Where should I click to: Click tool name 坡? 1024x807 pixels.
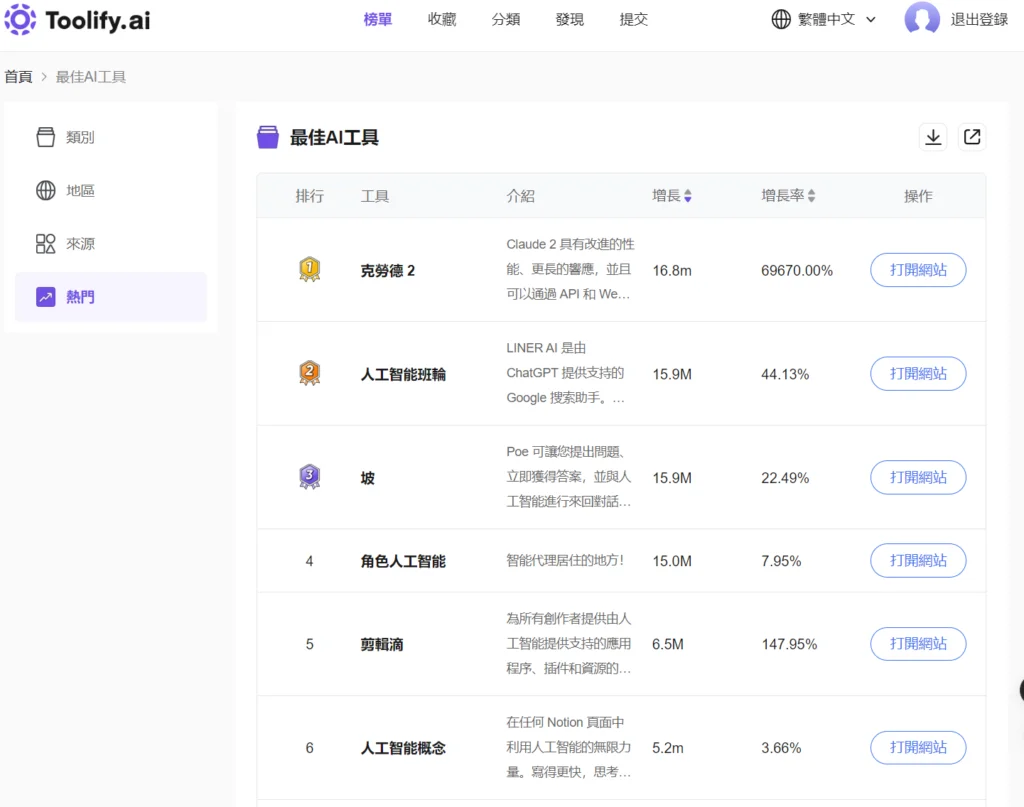(x=368, y=478)
